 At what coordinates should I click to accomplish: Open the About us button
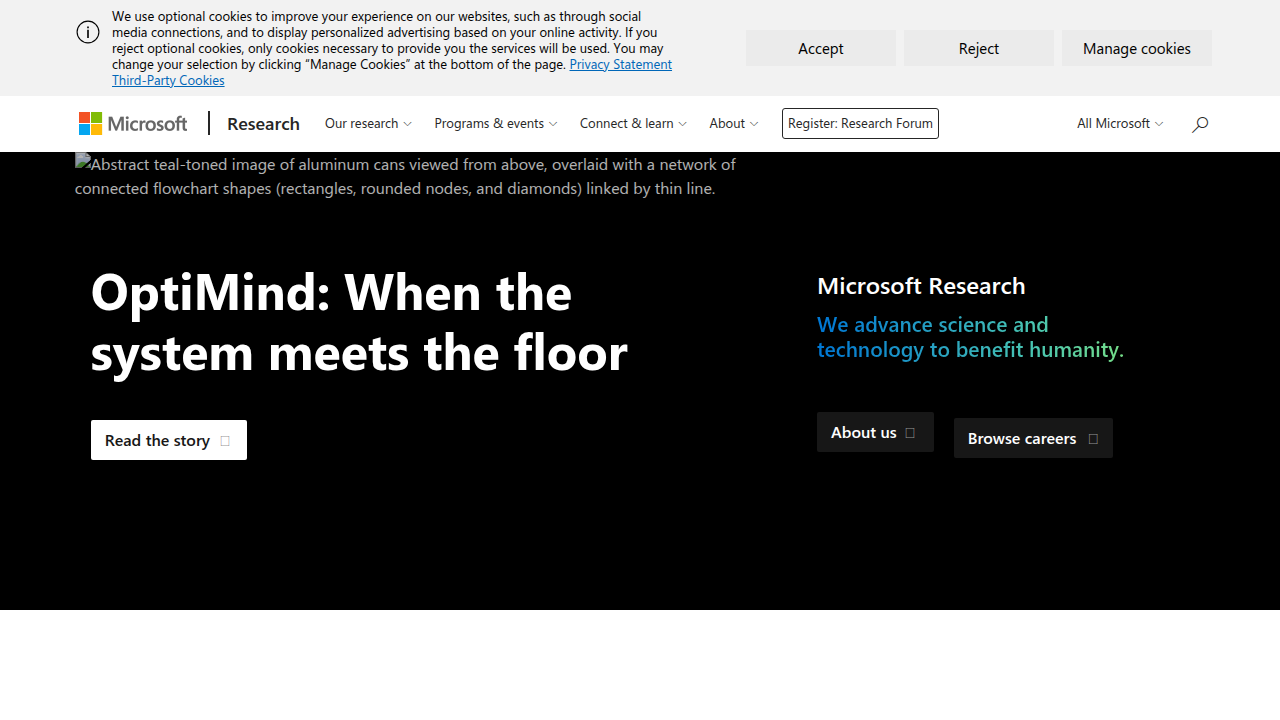coord(875,432)
